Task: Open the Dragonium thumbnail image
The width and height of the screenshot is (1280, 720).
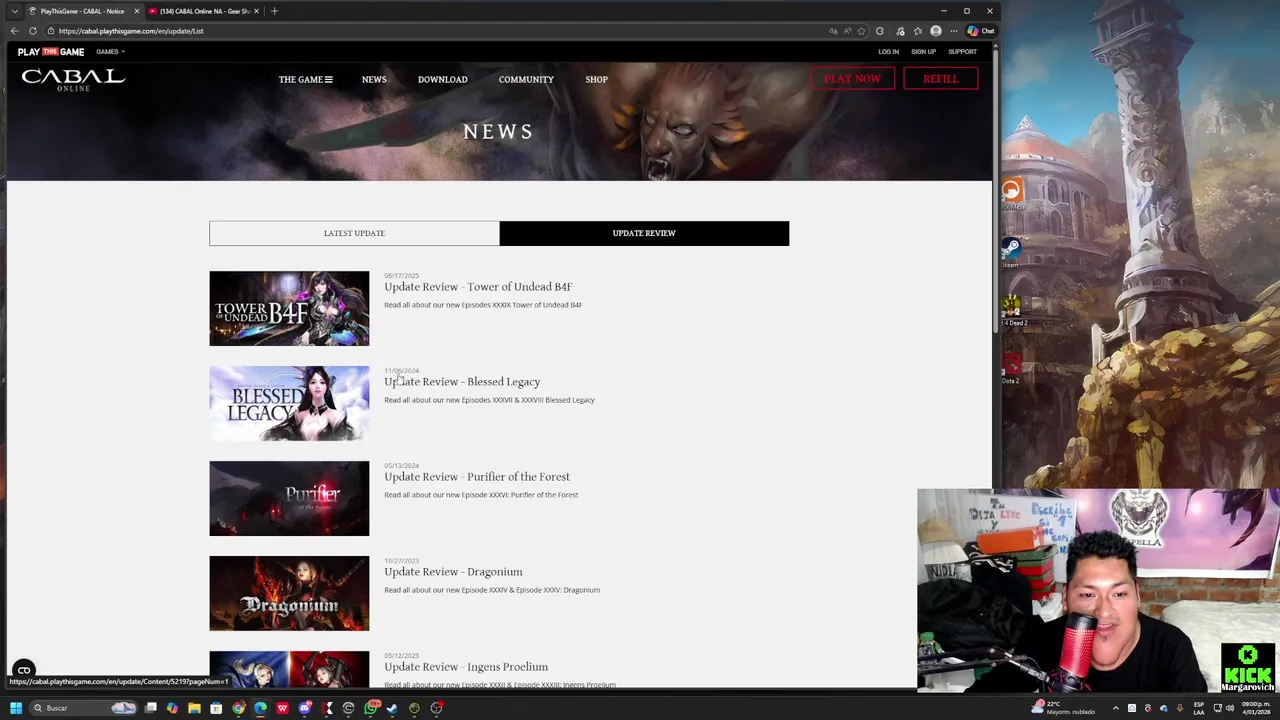Action: [289, 593]
